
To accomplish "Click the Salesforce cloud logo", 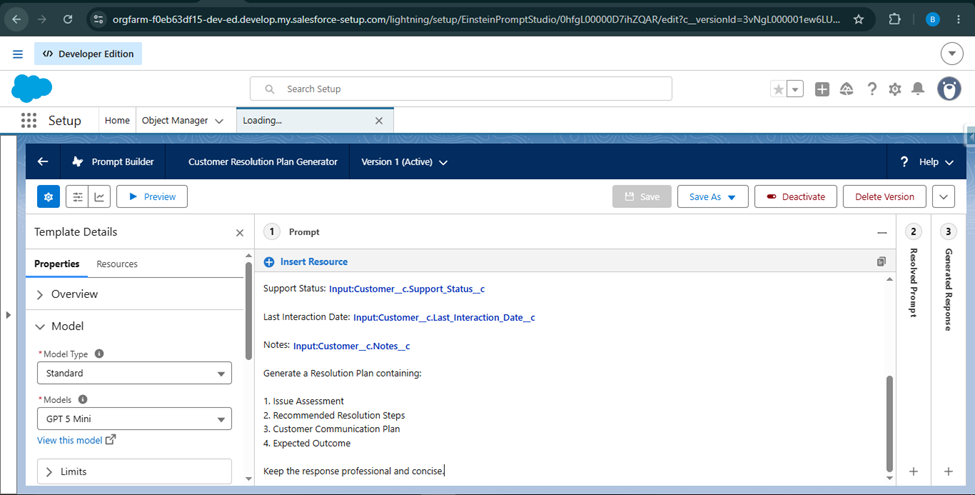I will pyautogui.click(x=32, y=88).
